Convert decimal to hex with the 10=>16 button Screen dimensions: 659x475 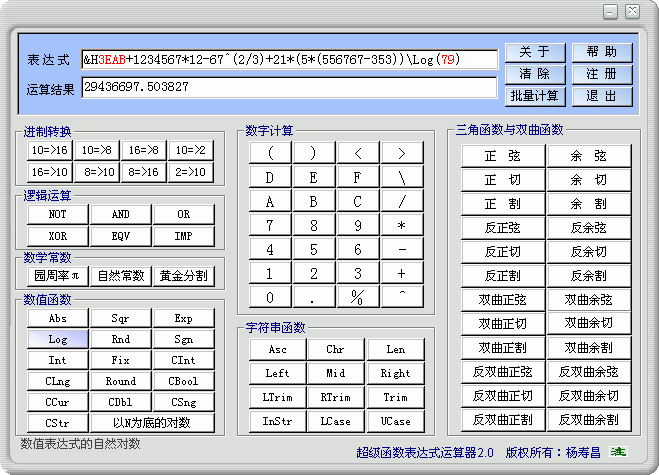[50, 150]
